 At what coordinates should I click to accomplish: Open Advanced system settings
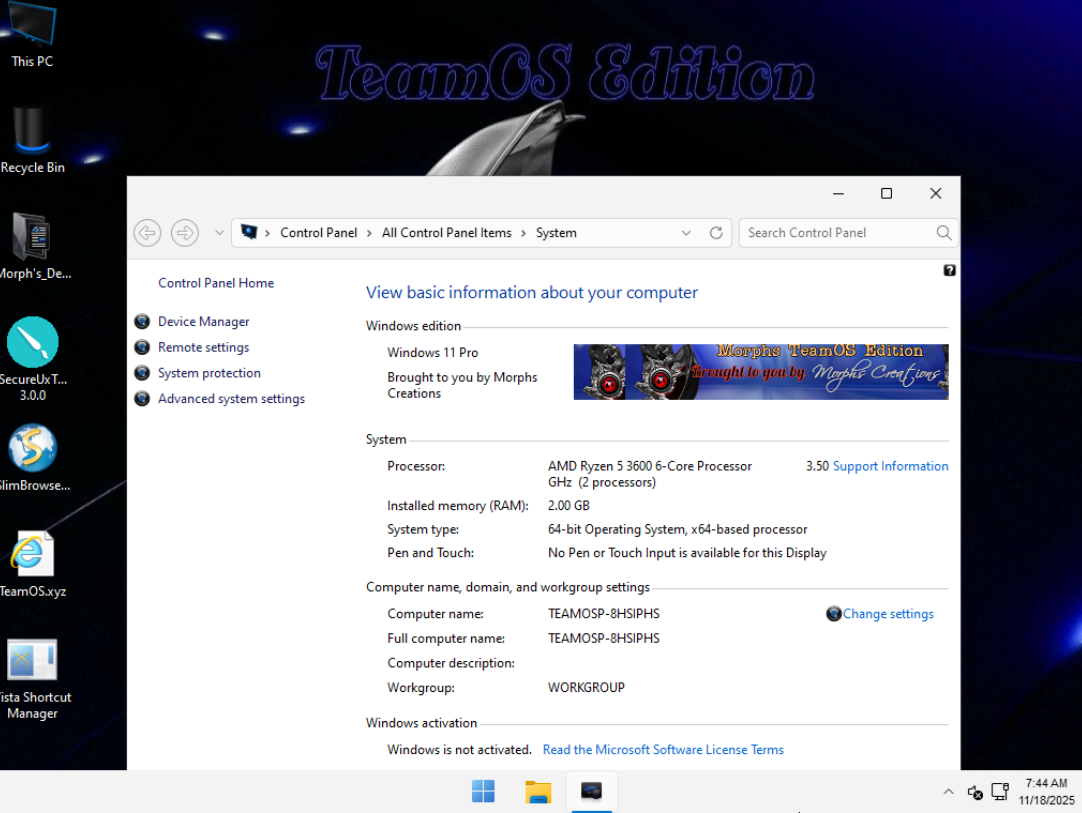pos(231,399)
